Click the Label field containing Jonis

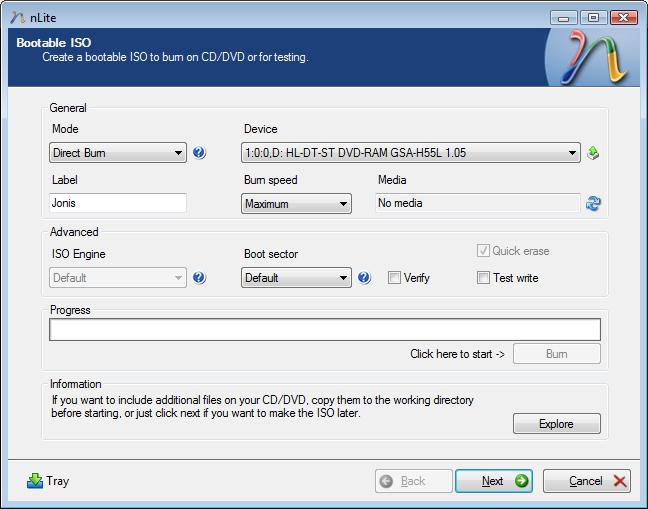coord(118,203)
